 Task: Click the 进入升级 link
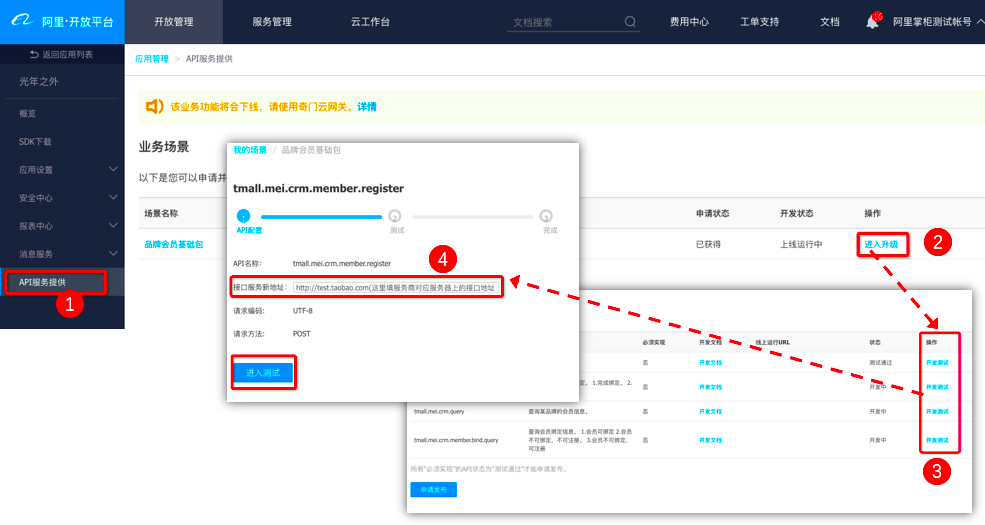tap(881, 244)
